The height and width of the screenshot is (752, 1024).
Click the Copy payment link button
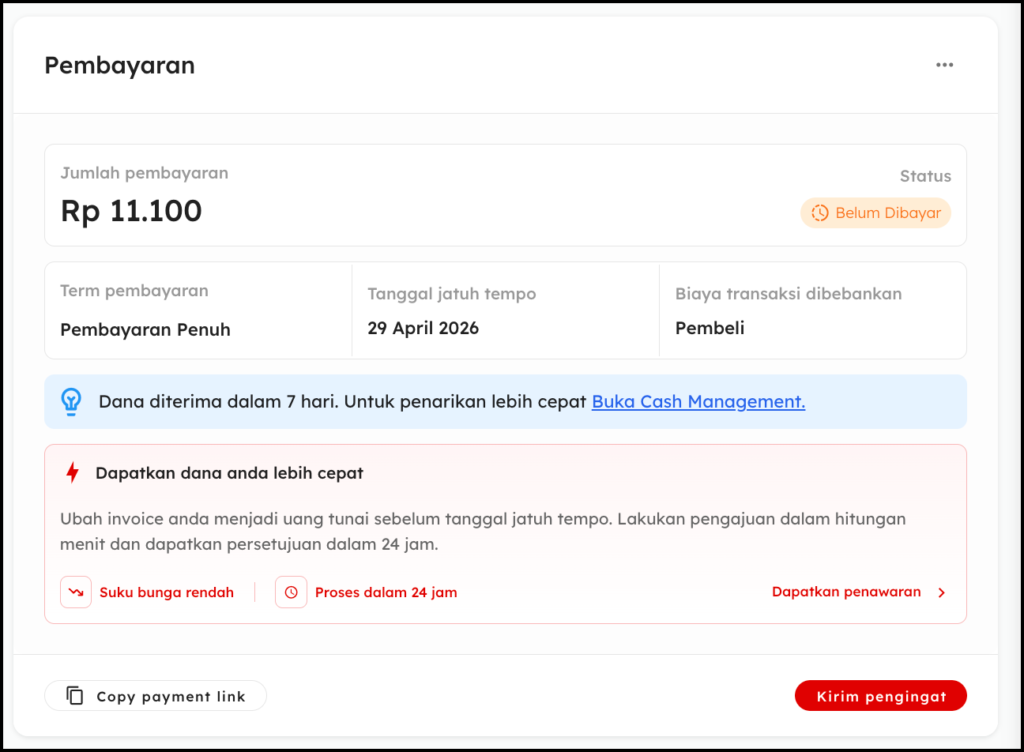156,696
